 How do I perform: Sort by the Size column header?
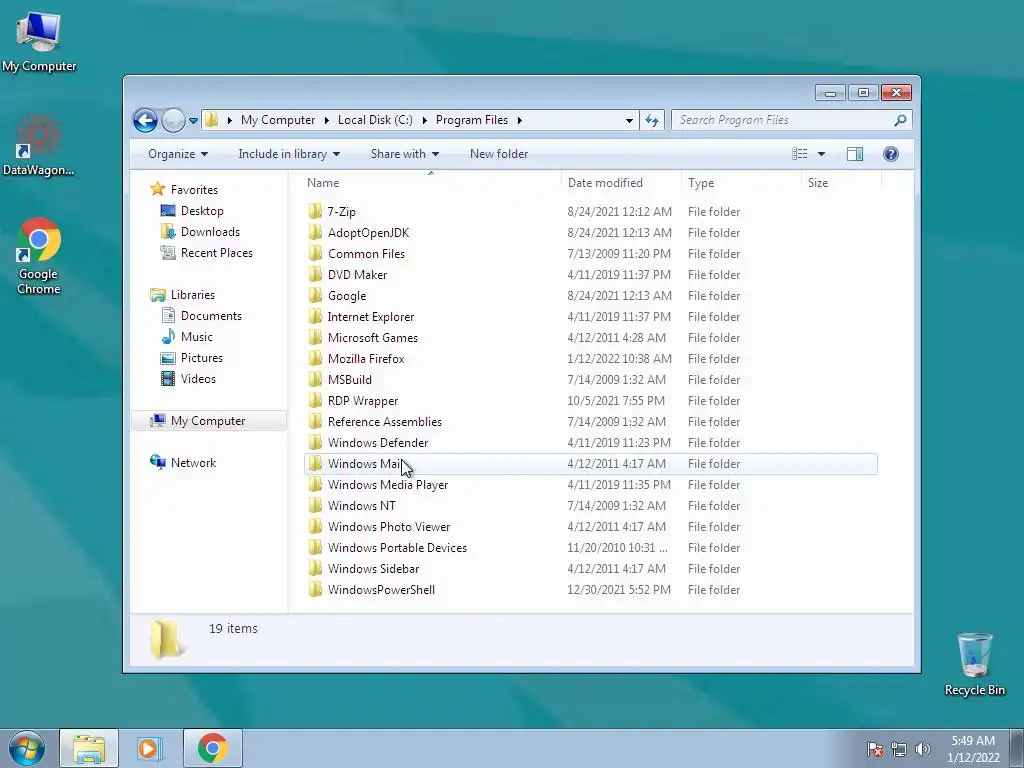pyautogui.click(x=840, y=183)
